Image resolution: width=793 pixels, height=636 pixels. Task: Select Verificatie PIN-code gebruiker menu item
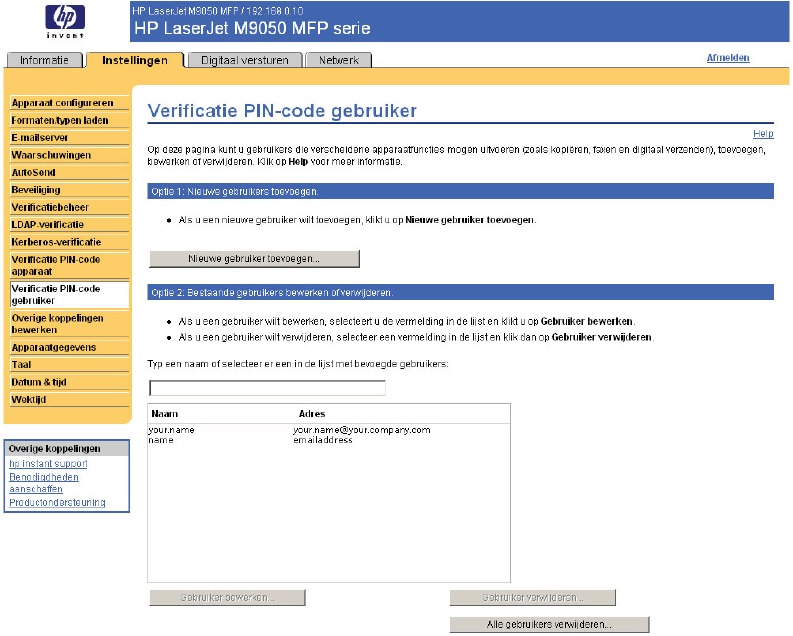tap(69, 295)
